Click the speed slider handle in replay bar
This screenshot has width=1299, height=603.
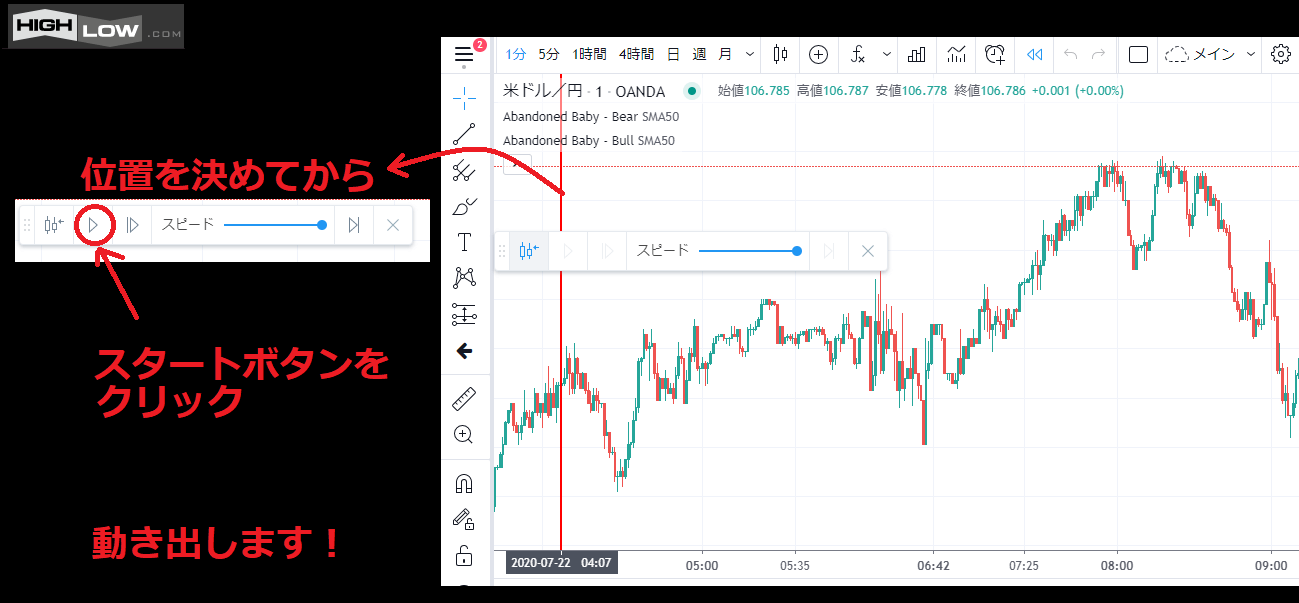pyautogui.click(x=797, y=251)
